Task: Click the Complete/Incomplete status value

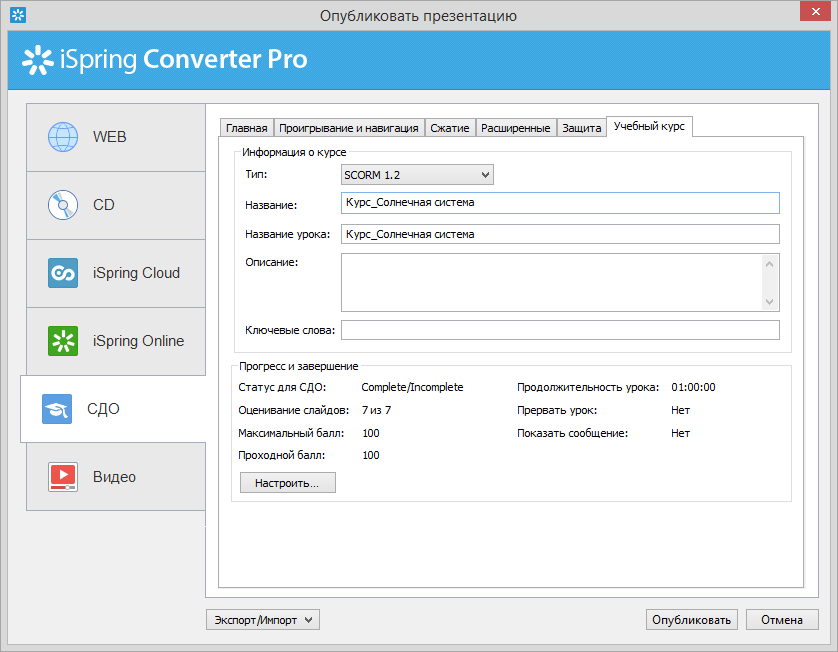Action: tap(412, 387)
